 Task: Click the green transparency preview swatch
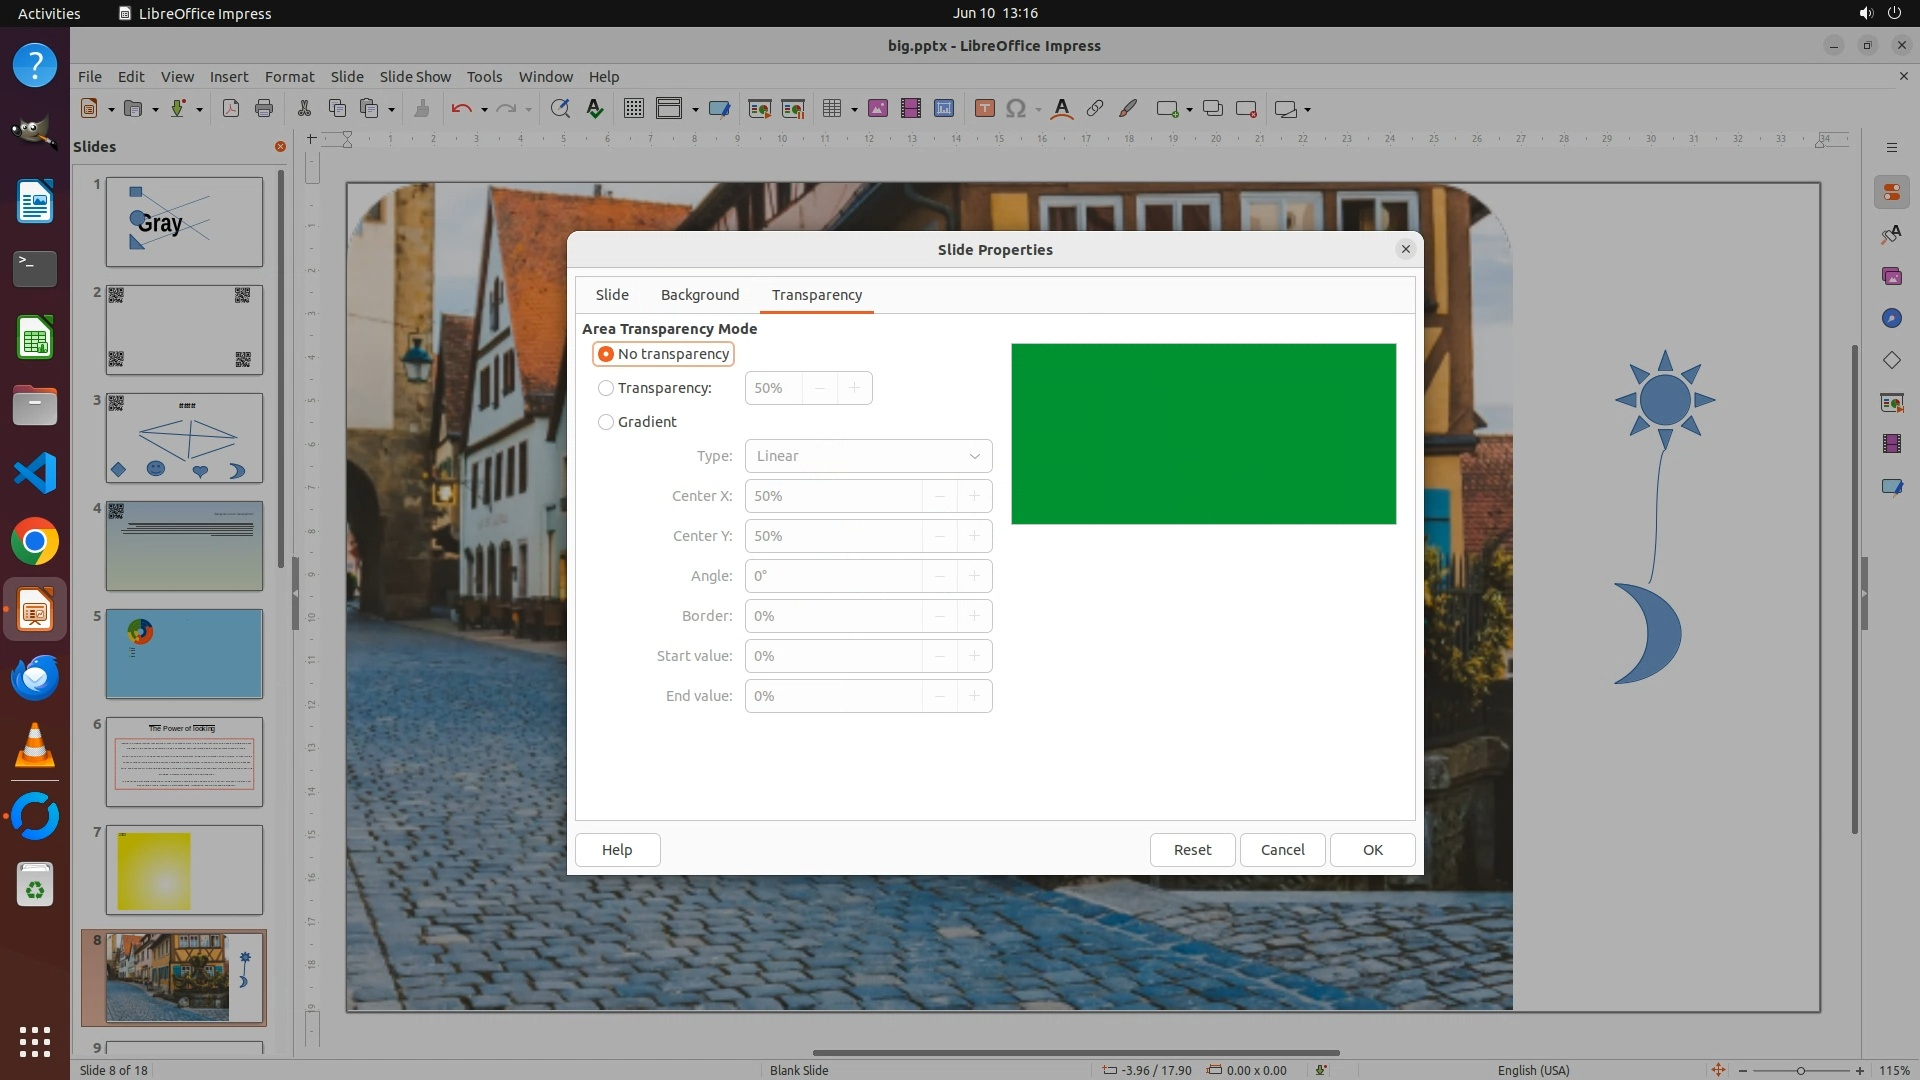(1203, 434)
